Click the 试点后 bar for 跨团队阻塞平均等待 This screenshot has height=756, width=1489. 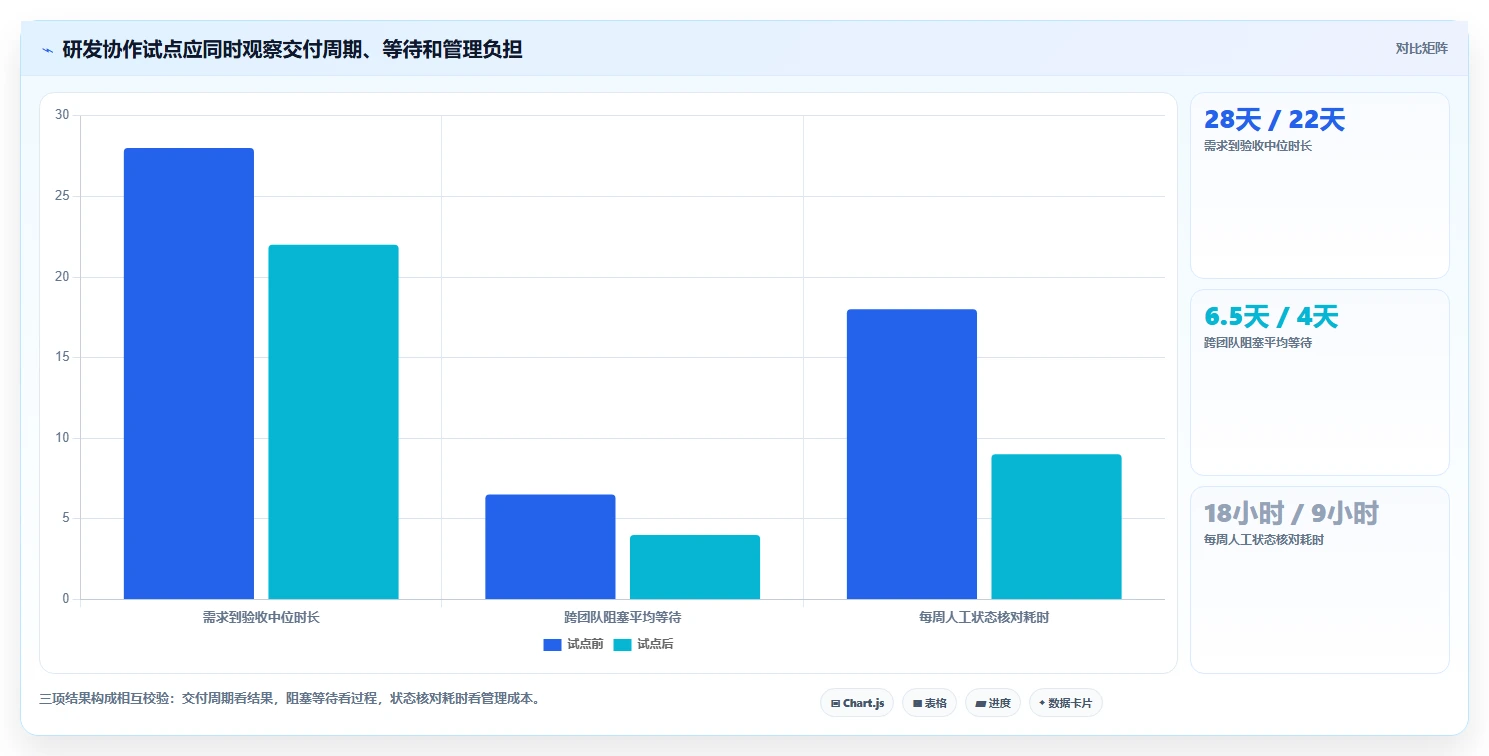695,567
